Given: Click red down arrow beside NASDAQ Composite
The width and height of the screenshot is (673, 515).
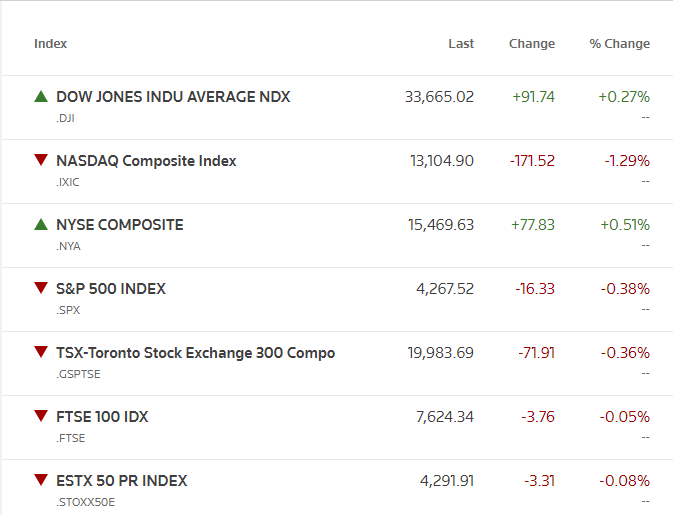Looking at the screenshot, I should coord(41,161).
